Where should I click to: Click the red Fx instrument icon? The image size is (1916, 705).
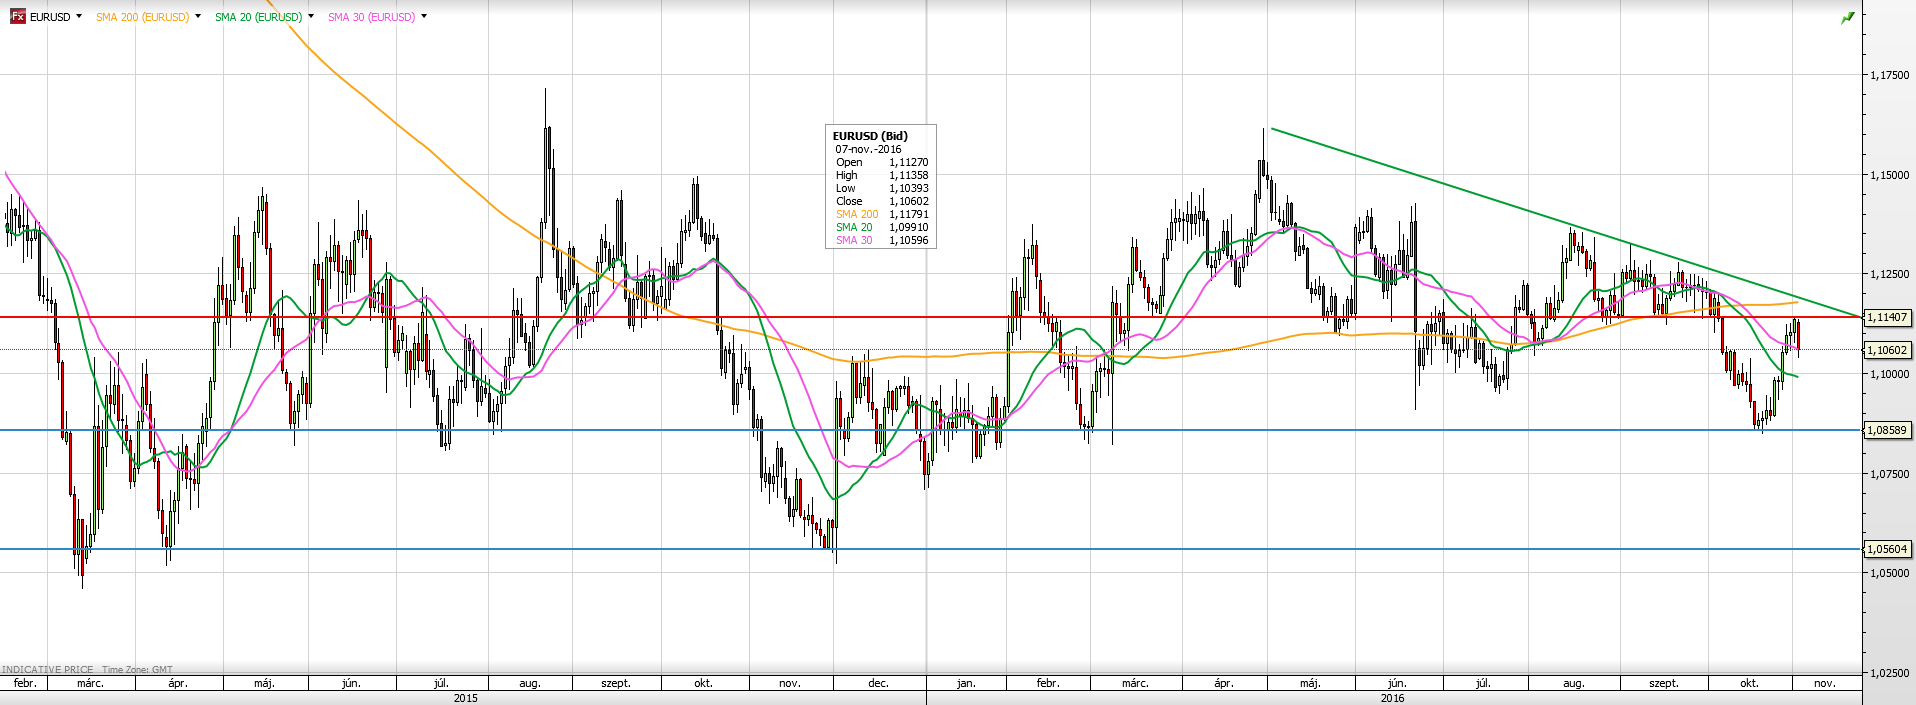[x=18, y=17]
